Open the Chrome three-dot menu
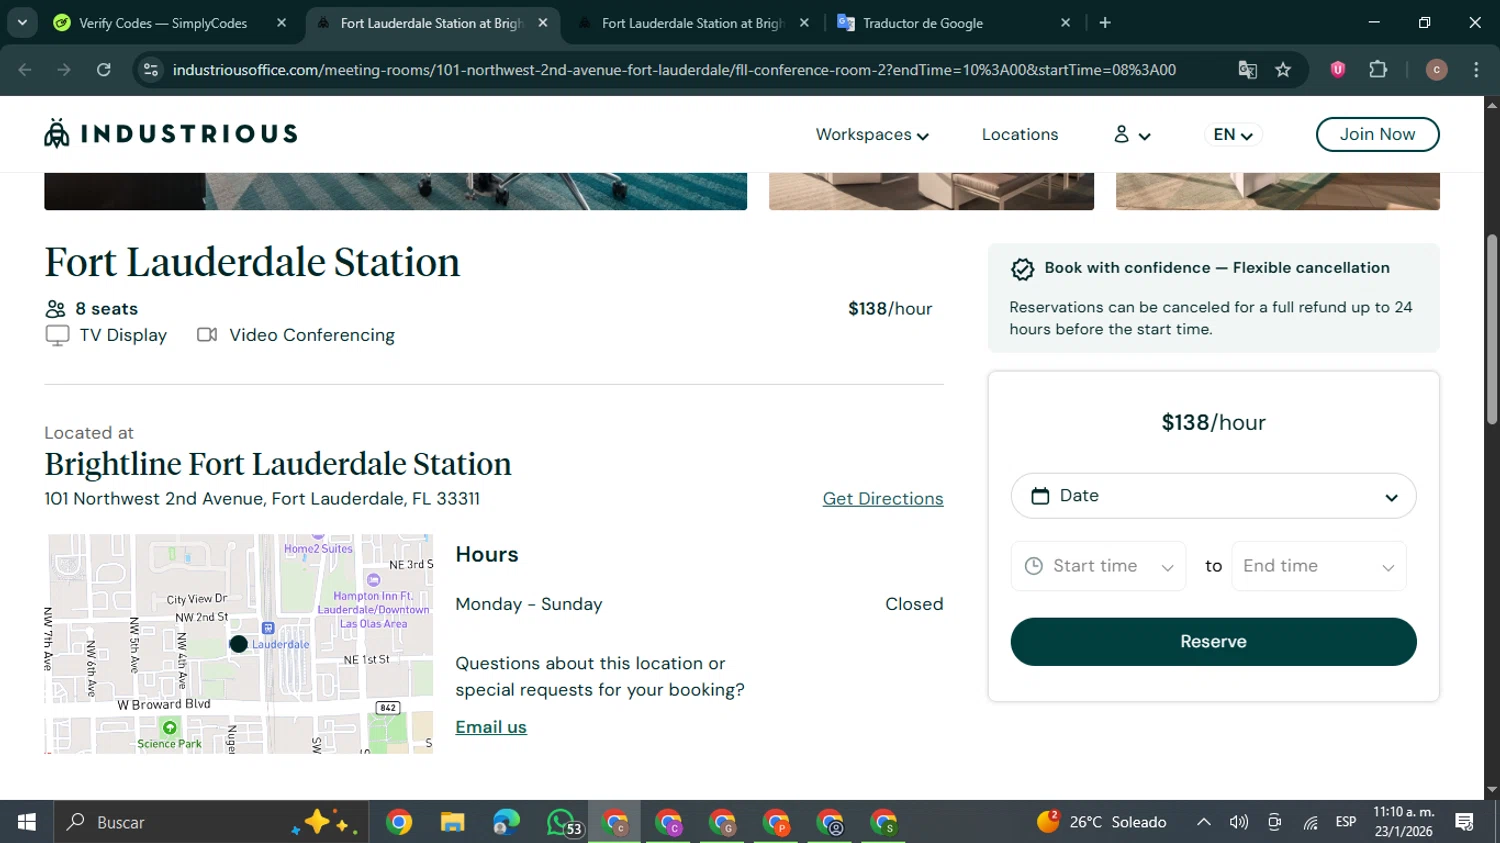The image size is (1500, 843). coord(1476,70)
